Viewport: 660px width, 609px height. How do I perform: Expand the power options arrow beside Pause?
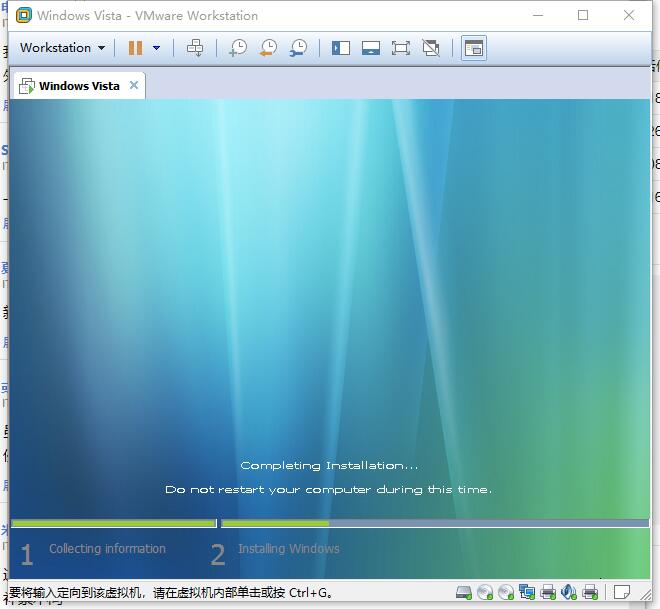157,48
